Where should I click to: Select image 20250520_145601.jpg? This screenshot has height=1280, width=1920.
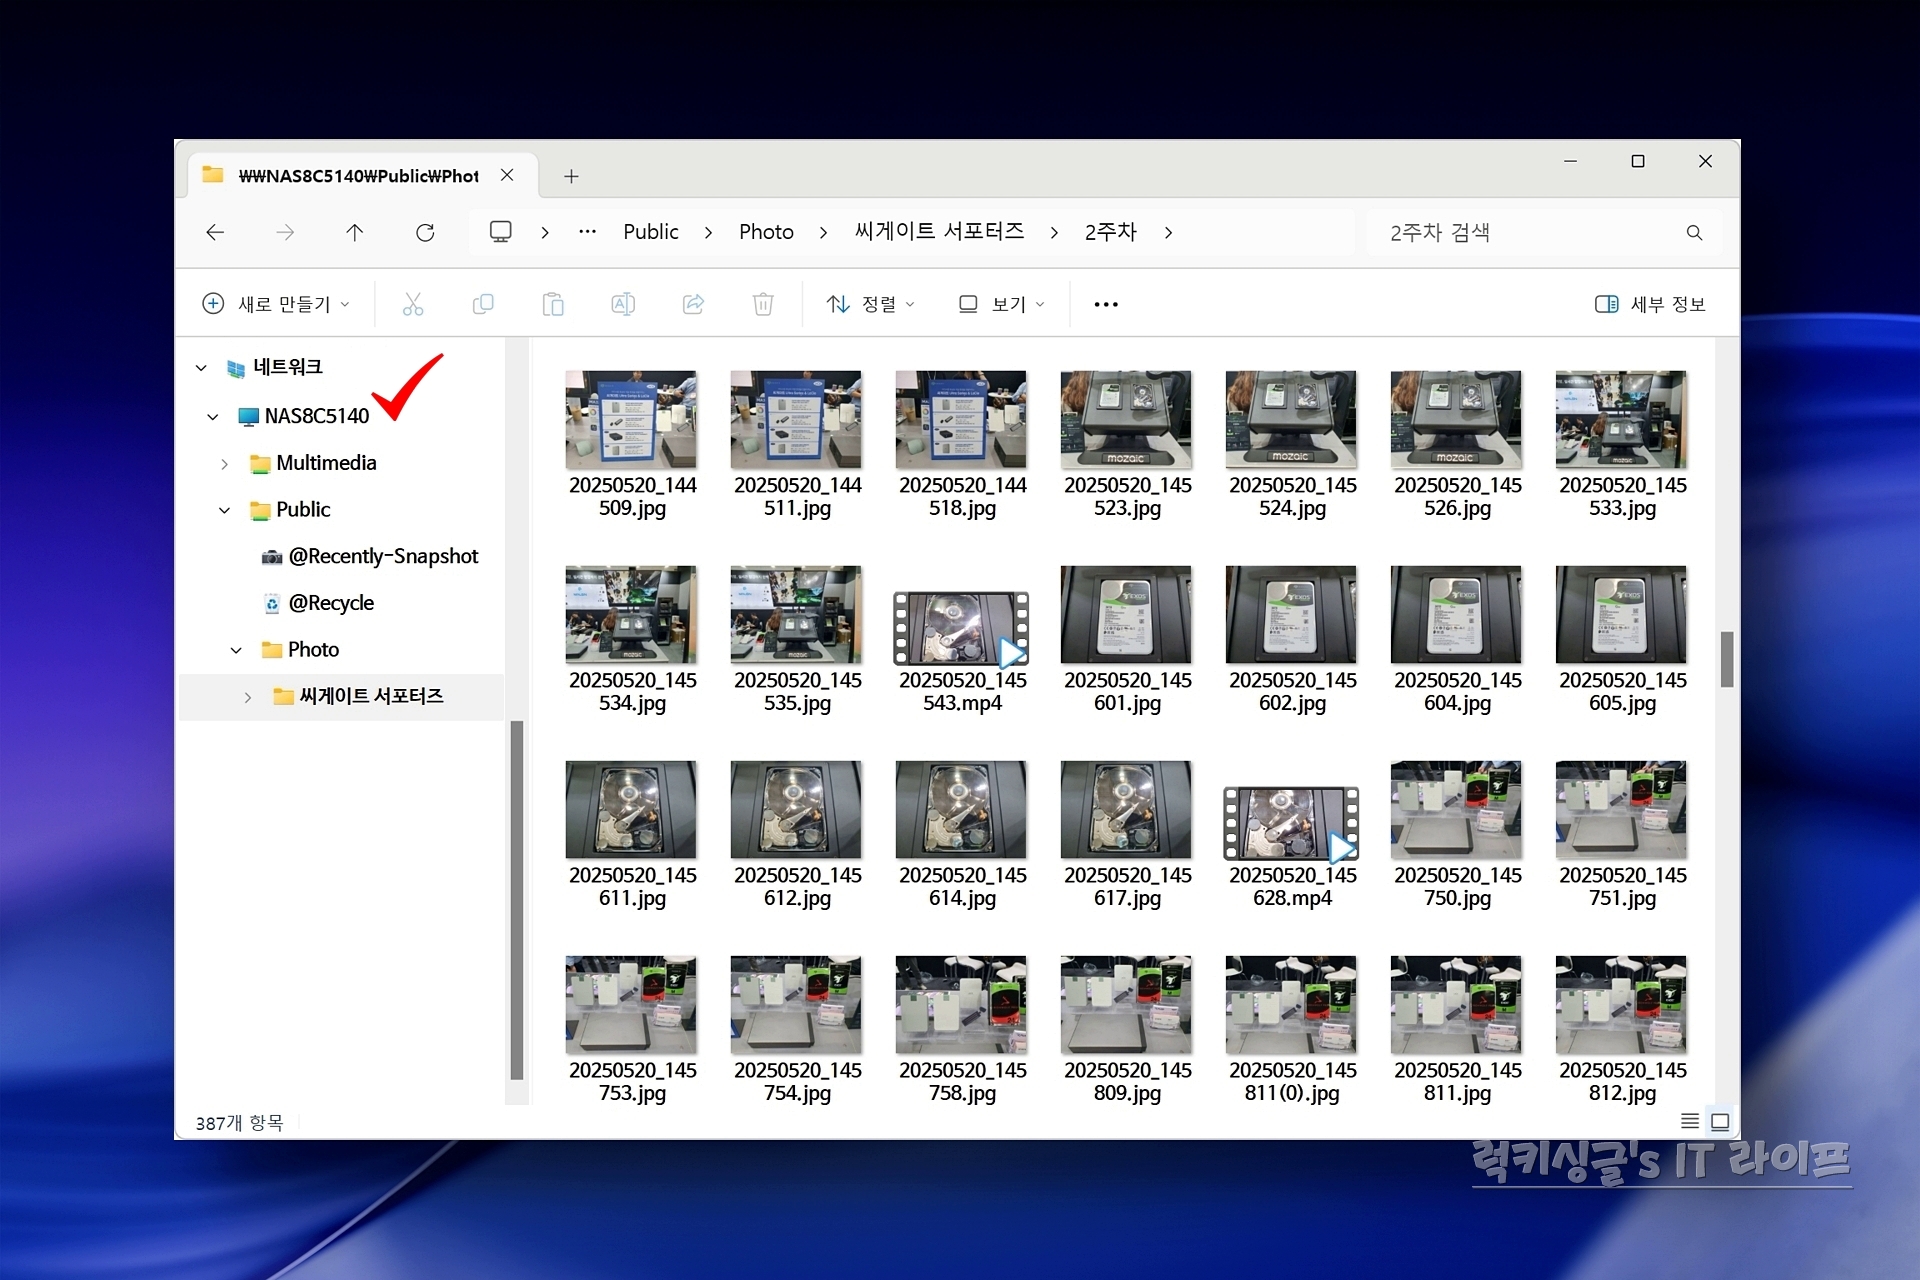[x=1127, y=639]
